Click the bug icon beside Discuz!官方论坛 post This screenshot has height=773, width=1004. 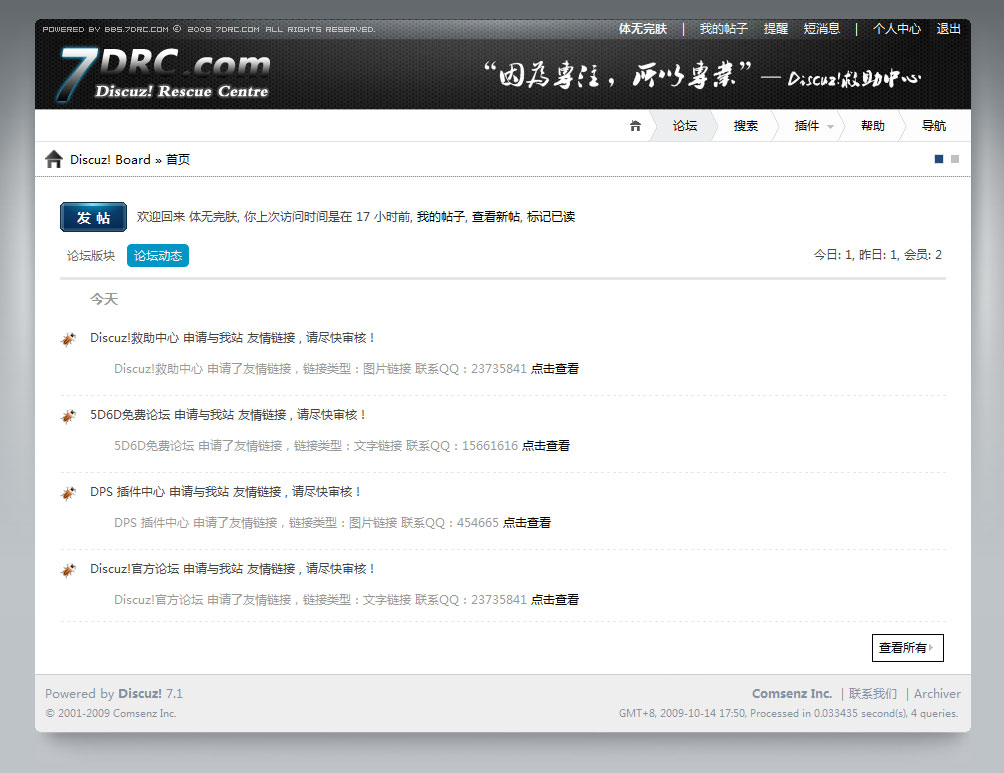point(69,570)
